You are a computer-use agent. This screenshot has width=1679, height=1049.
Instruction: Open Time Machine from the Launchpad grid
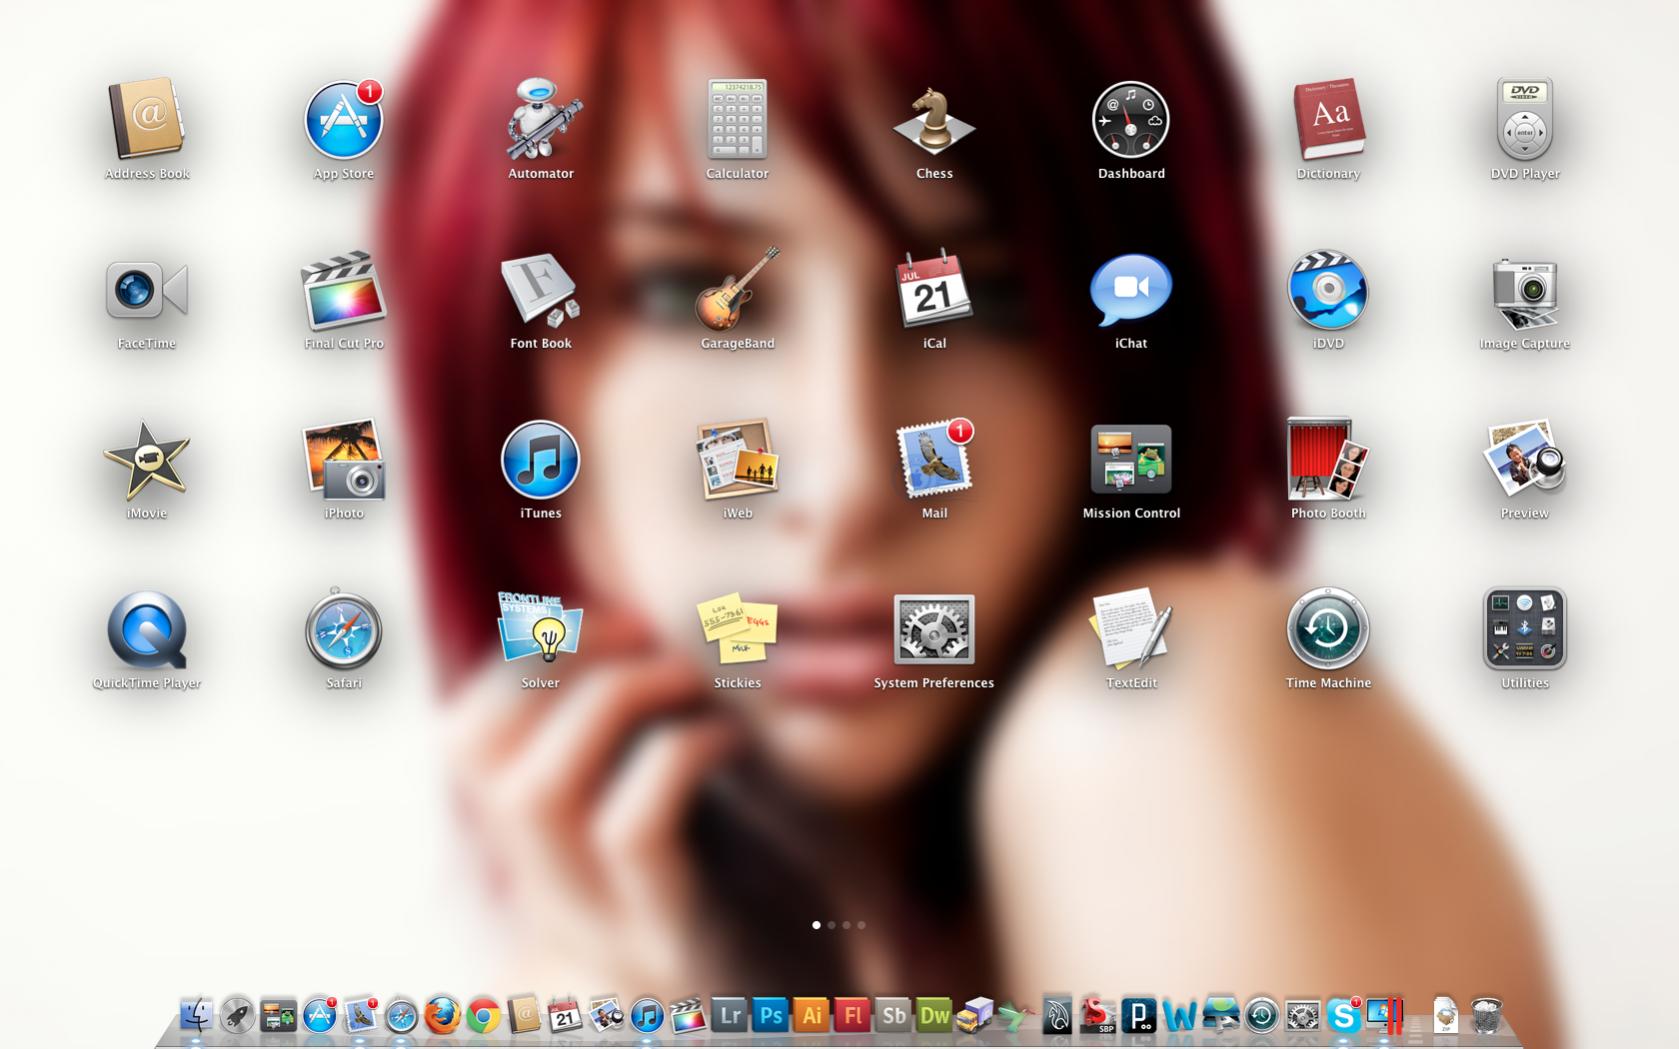click(x=1328, y=630)
